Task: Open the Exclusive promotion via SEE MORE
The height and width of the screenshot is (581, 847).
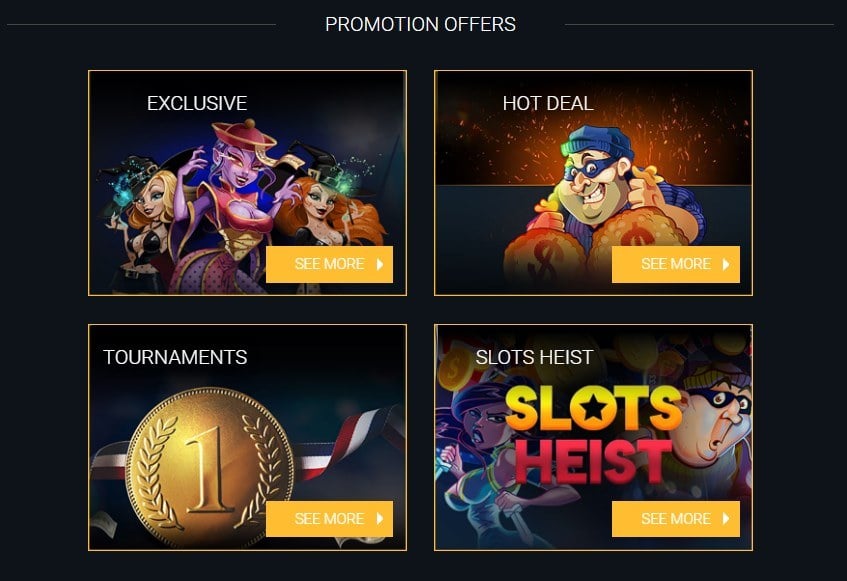Action: click(x=330, y=264)
